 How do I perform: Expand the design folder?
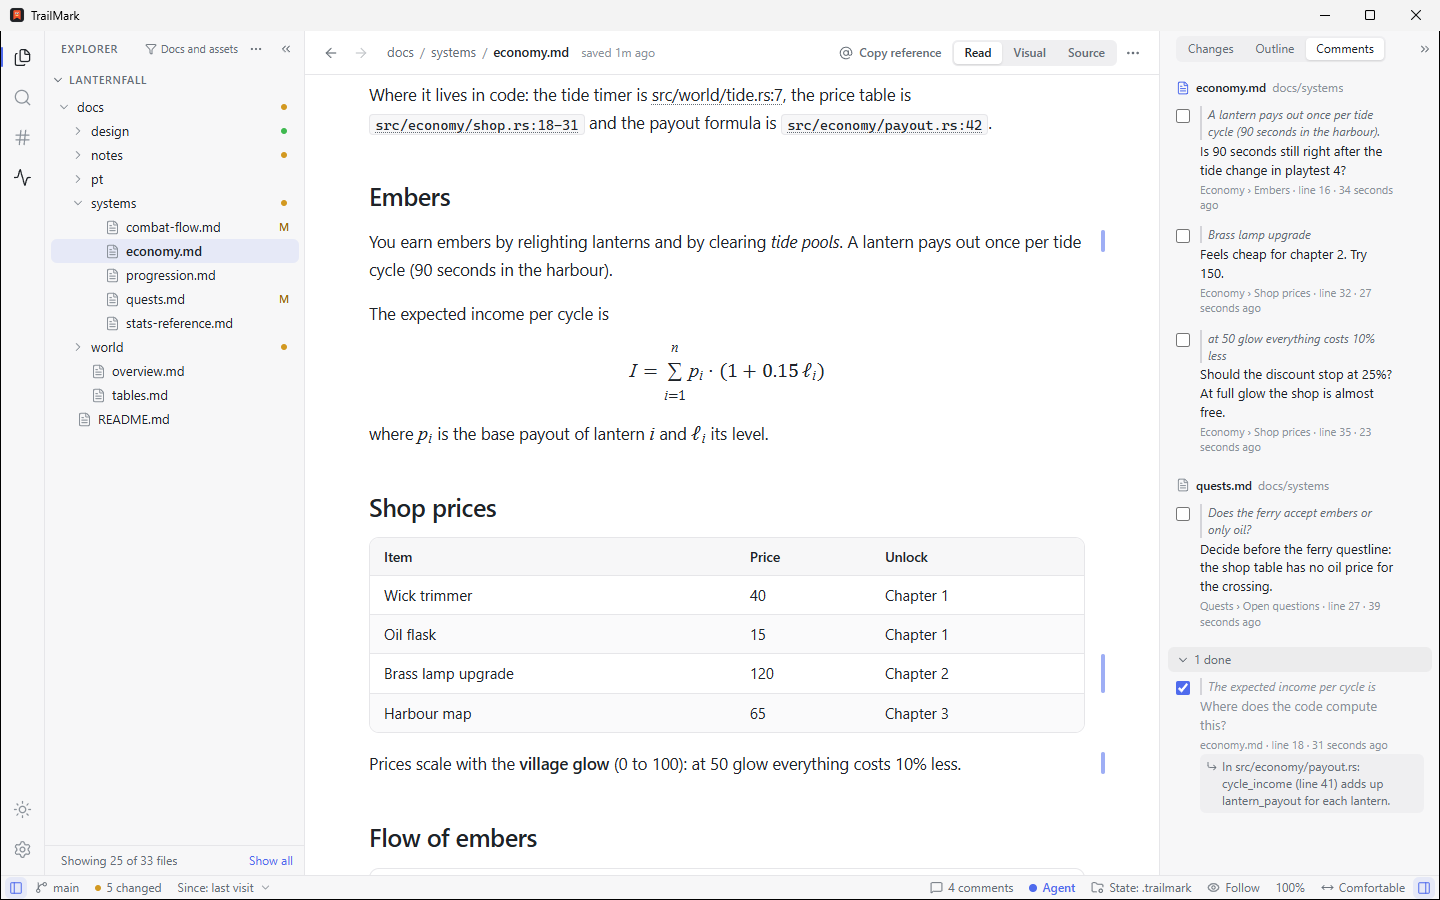(78, 131)
